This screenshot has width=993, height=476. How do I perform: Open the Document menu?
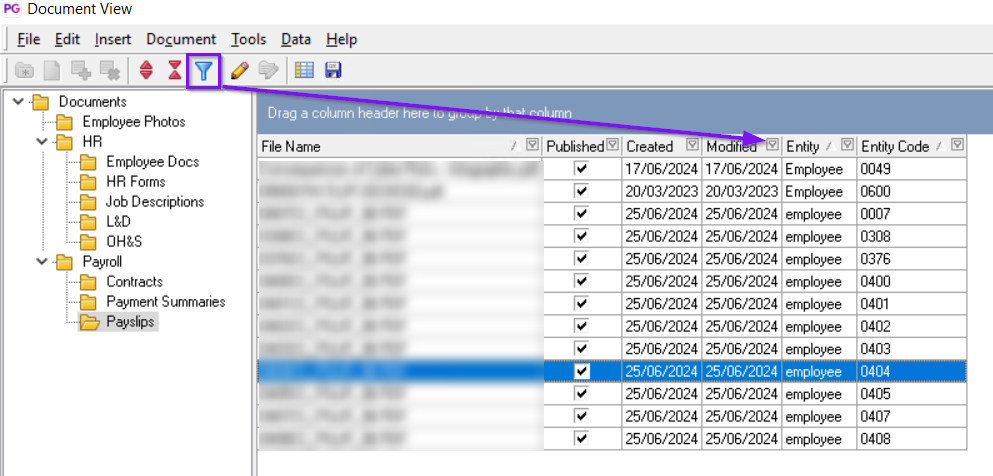coord(180,39)
